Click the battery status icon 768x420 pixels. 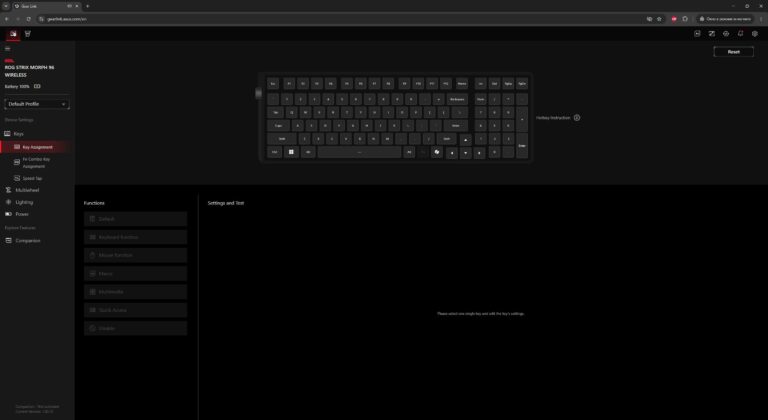[x=37, y=86]
